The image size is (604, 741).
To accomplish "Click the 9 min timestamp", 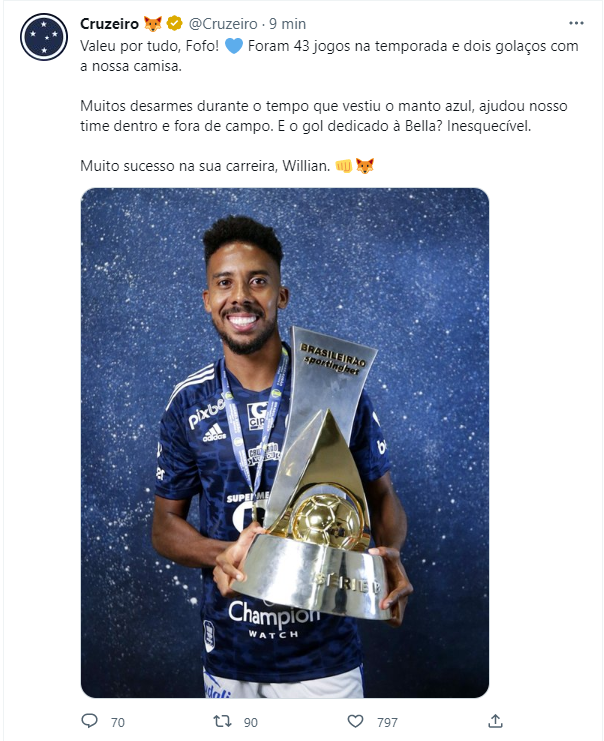I will [287, 24].
